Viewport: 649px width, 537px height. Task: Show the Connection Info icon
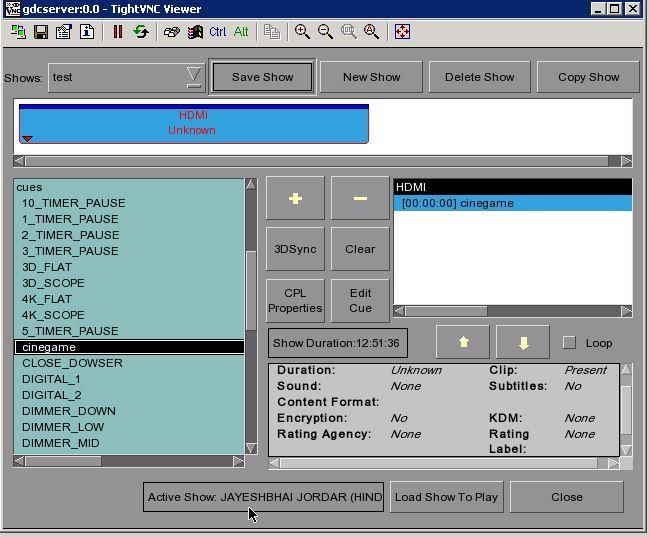[87, 32]
